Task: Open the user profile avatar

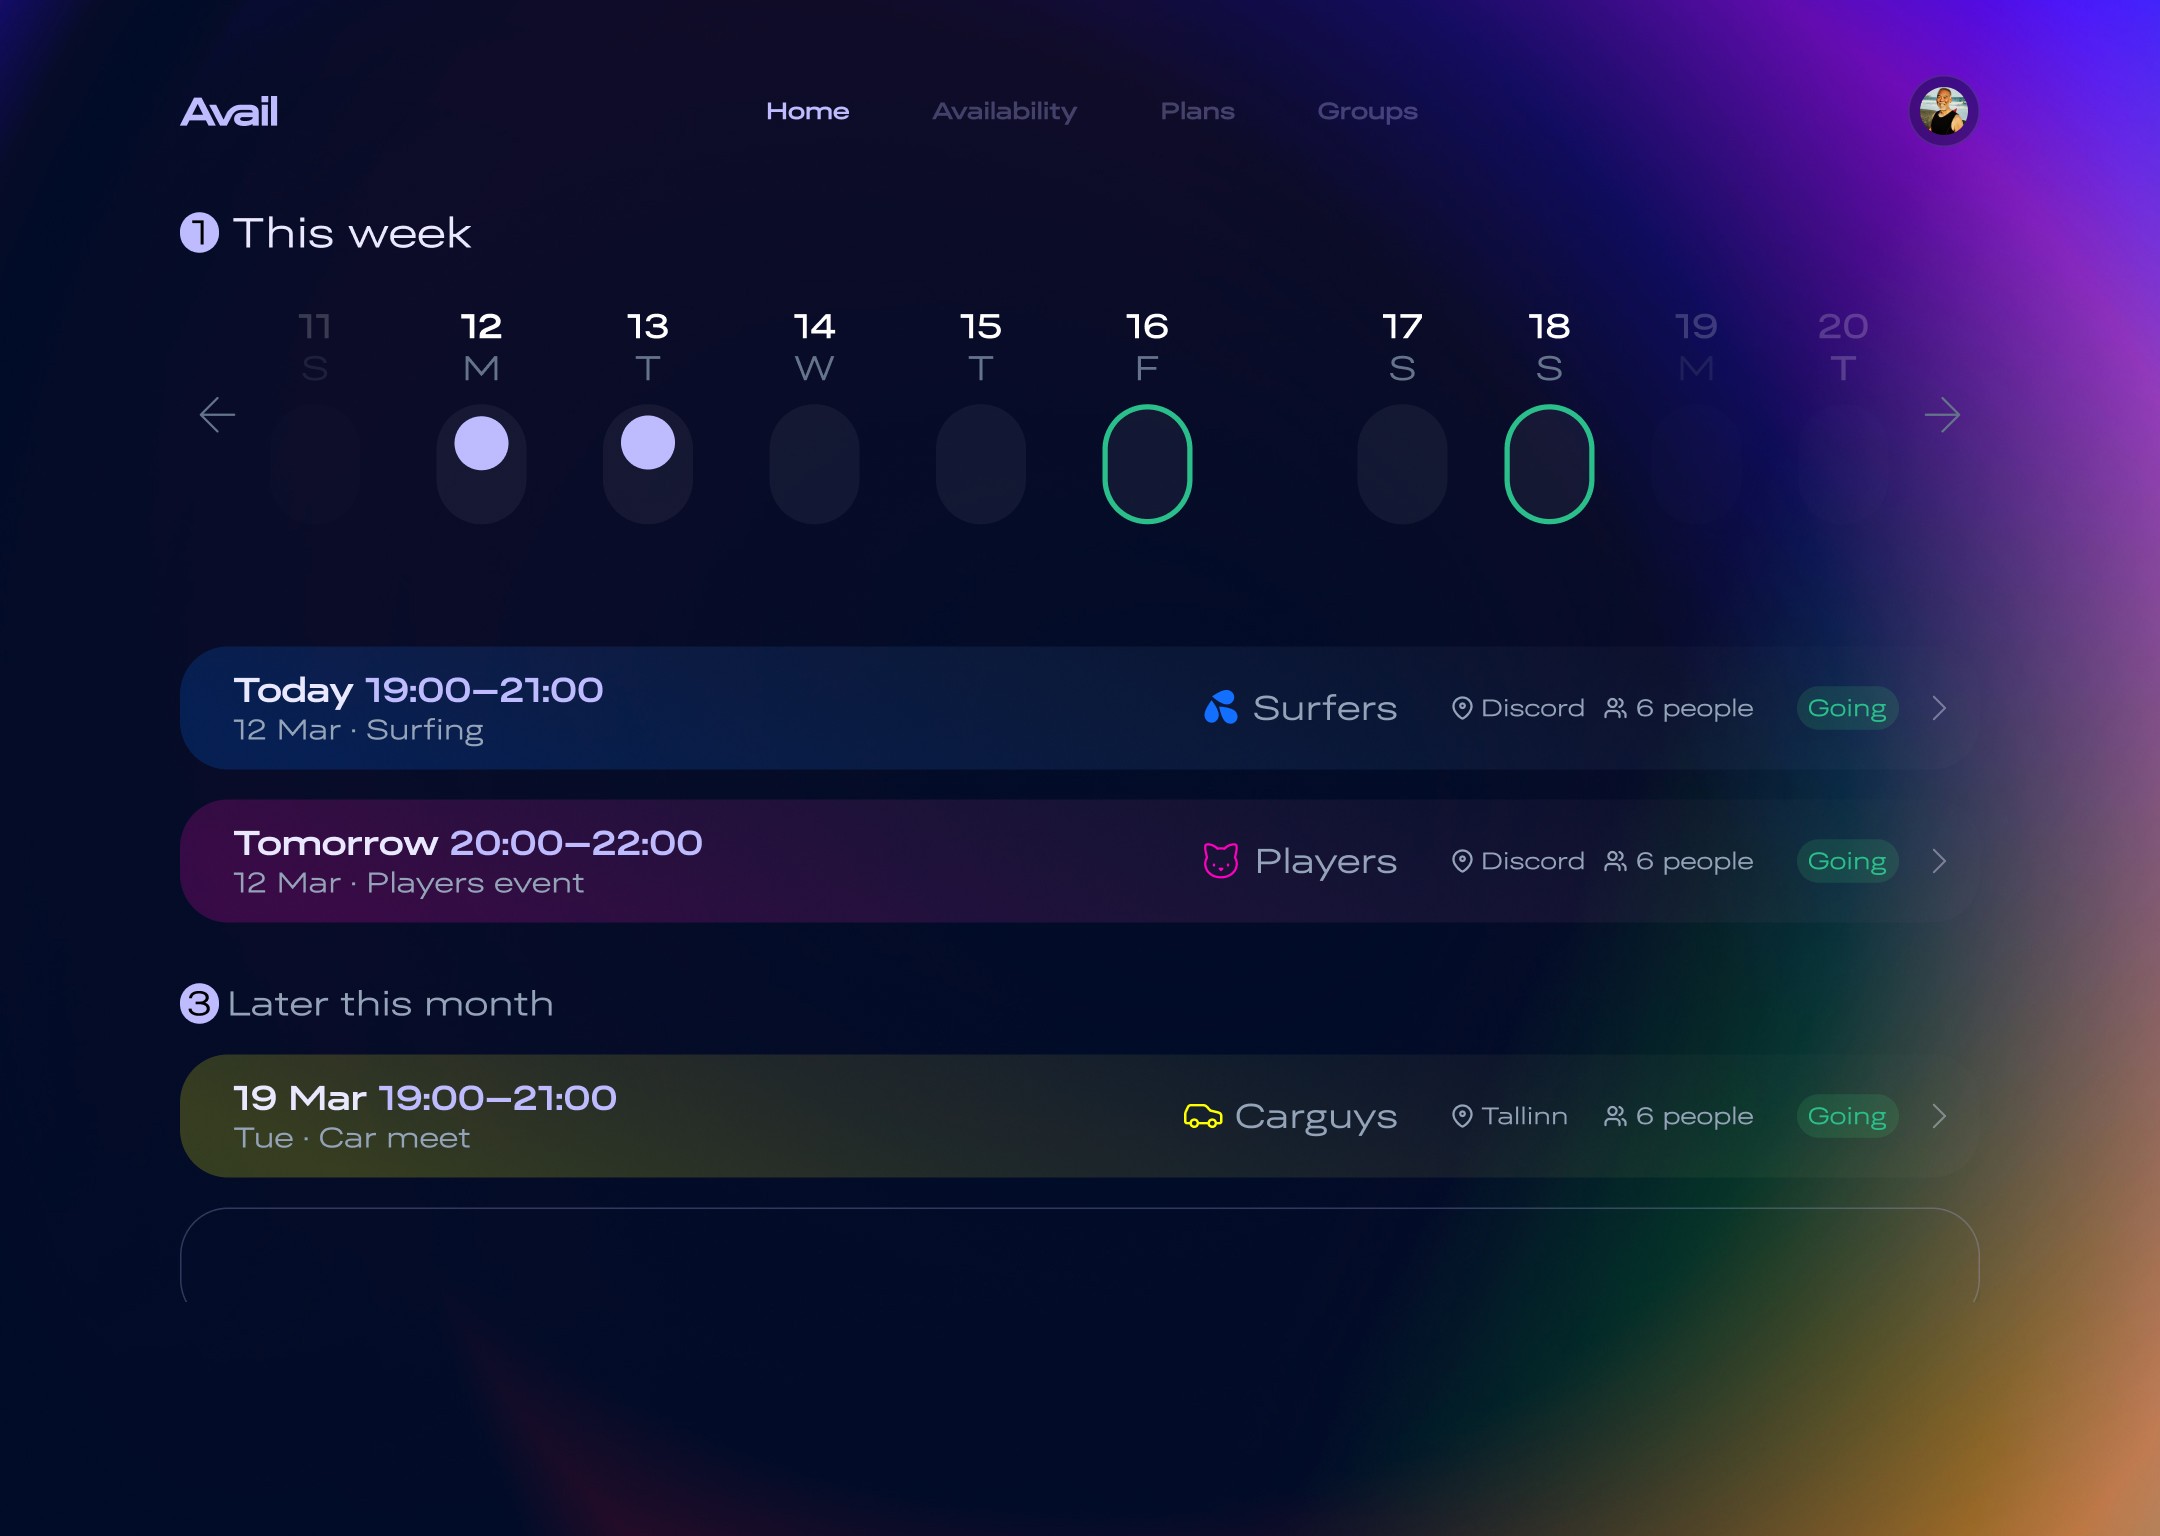Action: click(x=1943, y=111)
